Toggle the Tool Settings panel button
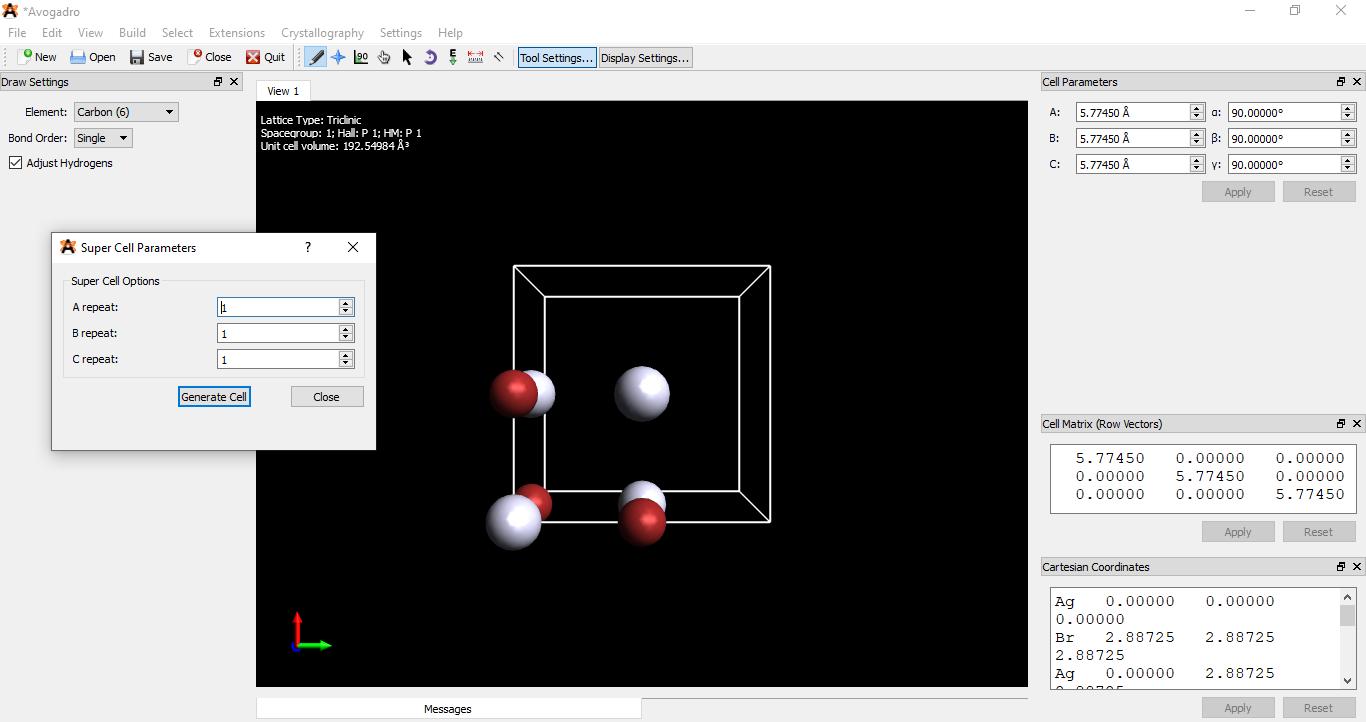Viewport: 1366px width, 722px height. [x=556, y=58]
